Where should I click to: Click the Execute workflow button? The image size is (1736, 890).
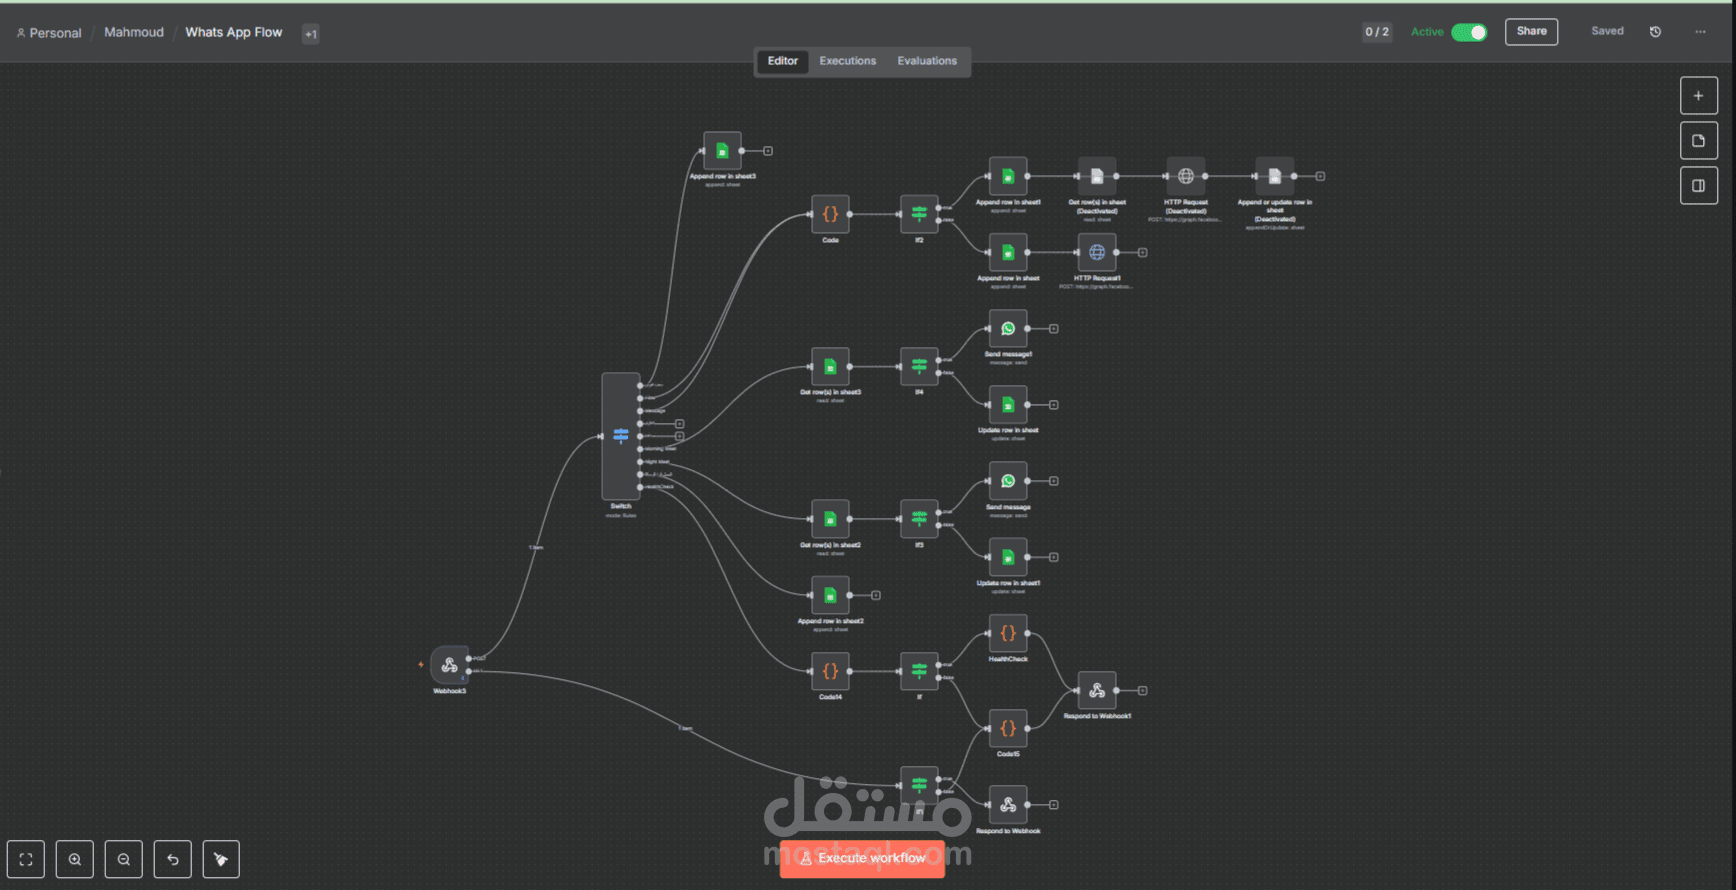point(862,858)
